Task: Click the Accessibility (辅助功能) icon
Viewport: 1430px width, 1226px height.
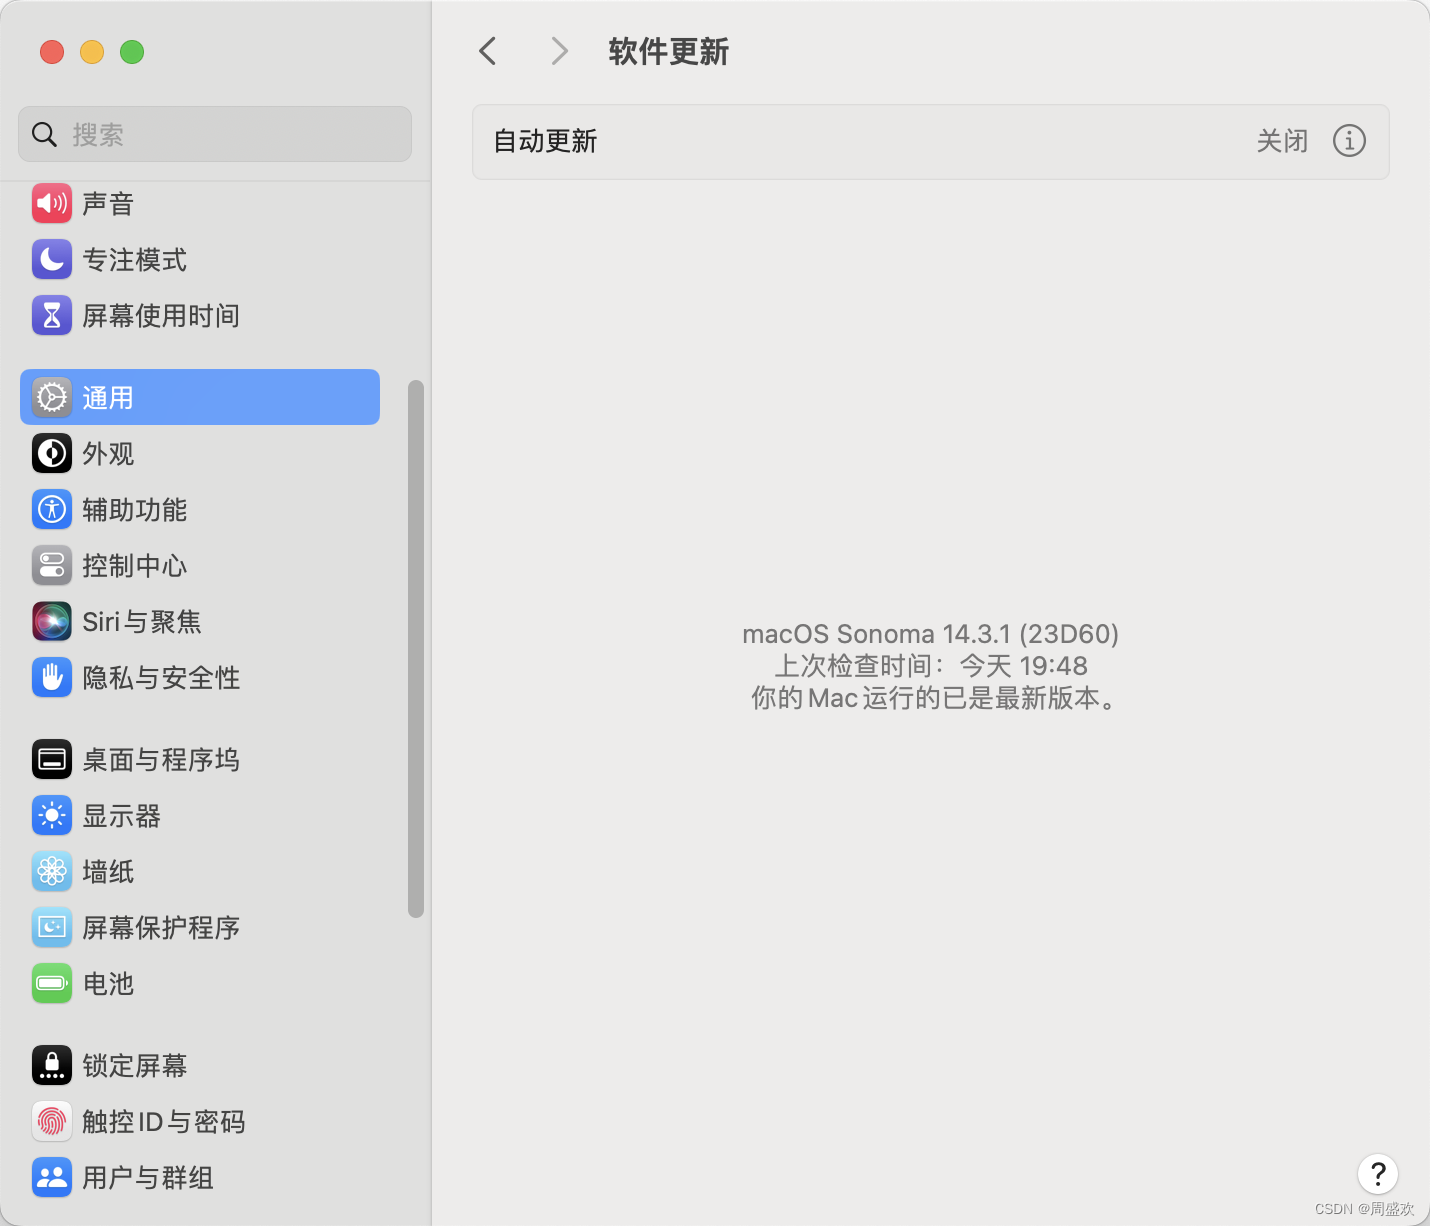Action: pyautogui.click(x=52, y=509)
